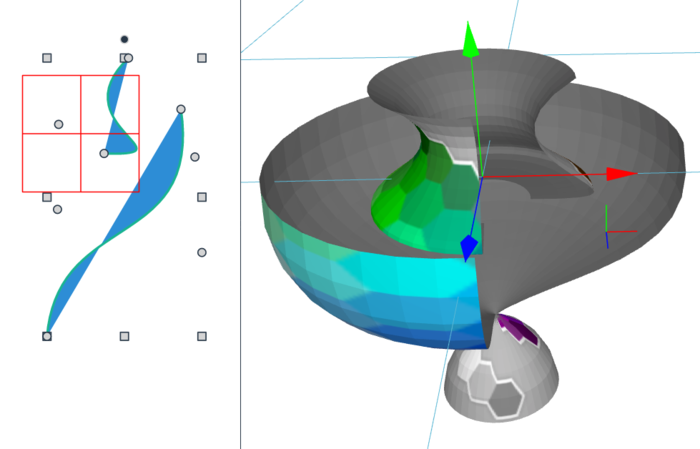This screenshot has width=700, height=449.
Task: Select control point at the small curve's lower end
Action: tap(104, 154)
